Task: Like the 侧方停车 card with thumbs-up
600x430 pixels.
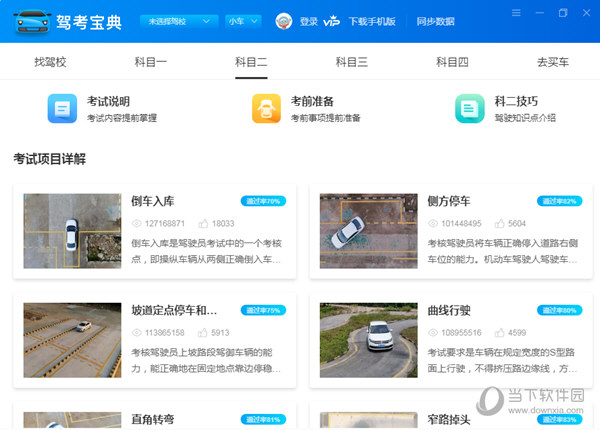Action: (499, 223)
